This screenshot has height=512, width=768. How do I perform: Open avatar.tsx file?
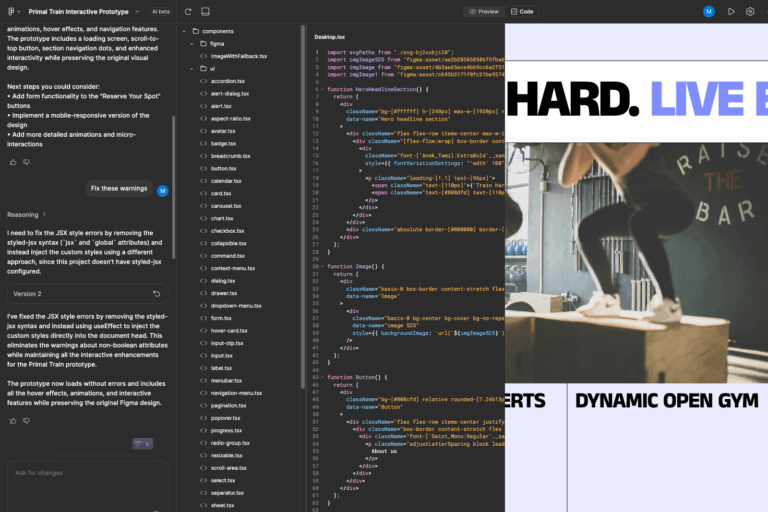pyautogui.click(x=223, y=131)
